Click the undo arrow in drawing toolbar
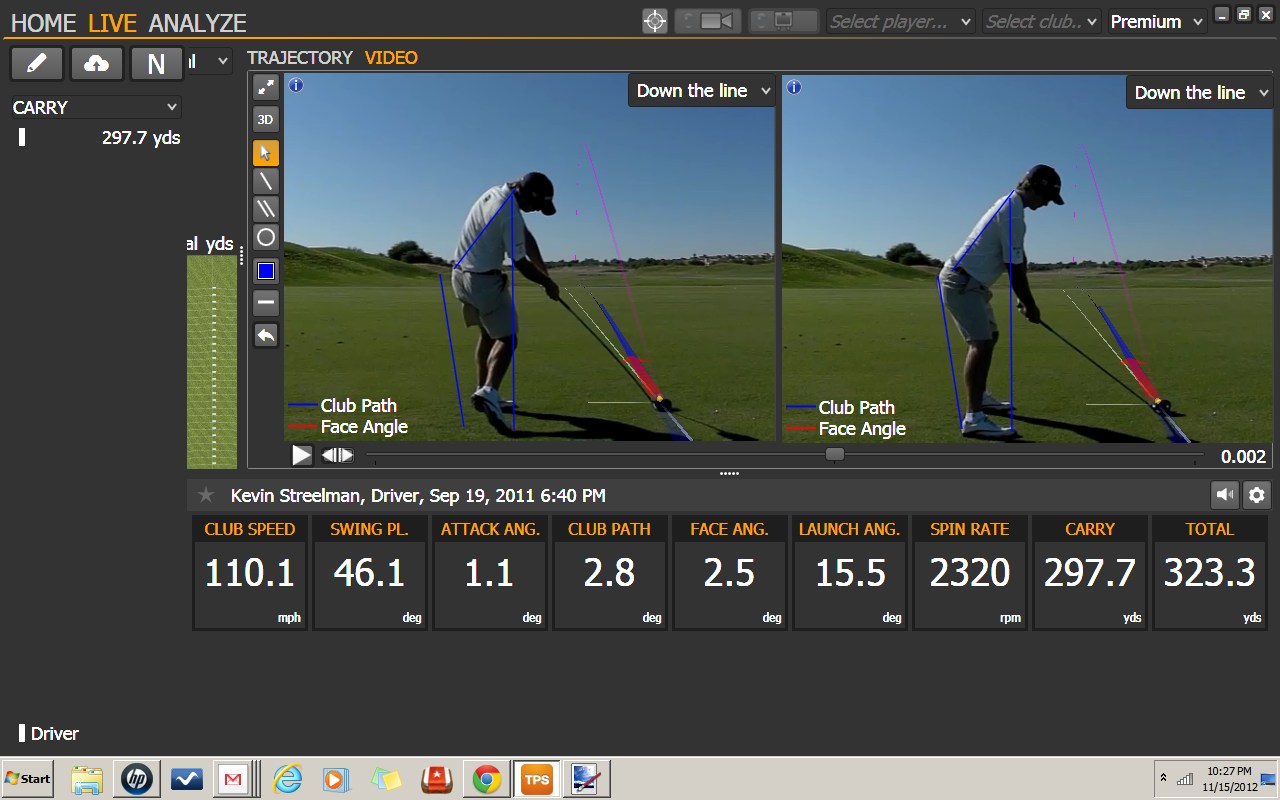Viewport: 1280px width, 800px height. click(266, 336)
